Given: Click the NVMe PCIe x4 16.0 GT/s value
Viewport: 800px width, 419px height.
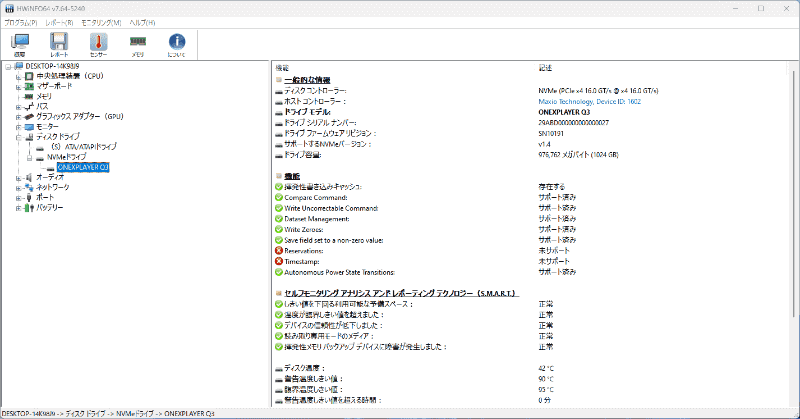Looking at the screenshot, I should pyautogui.click(x=598, y=91).
